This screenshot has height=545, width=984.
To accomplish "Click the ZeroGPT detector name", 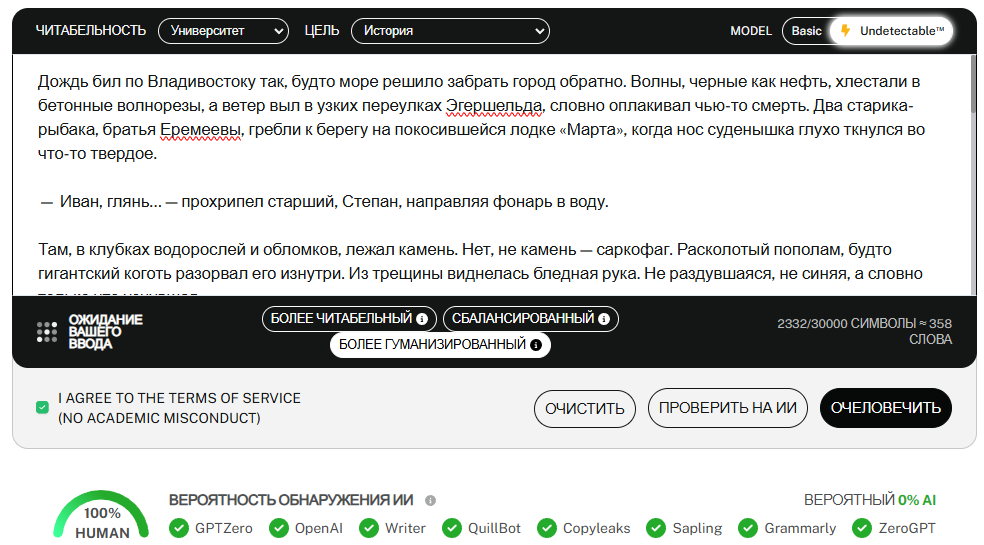I will tap(907, 529).
